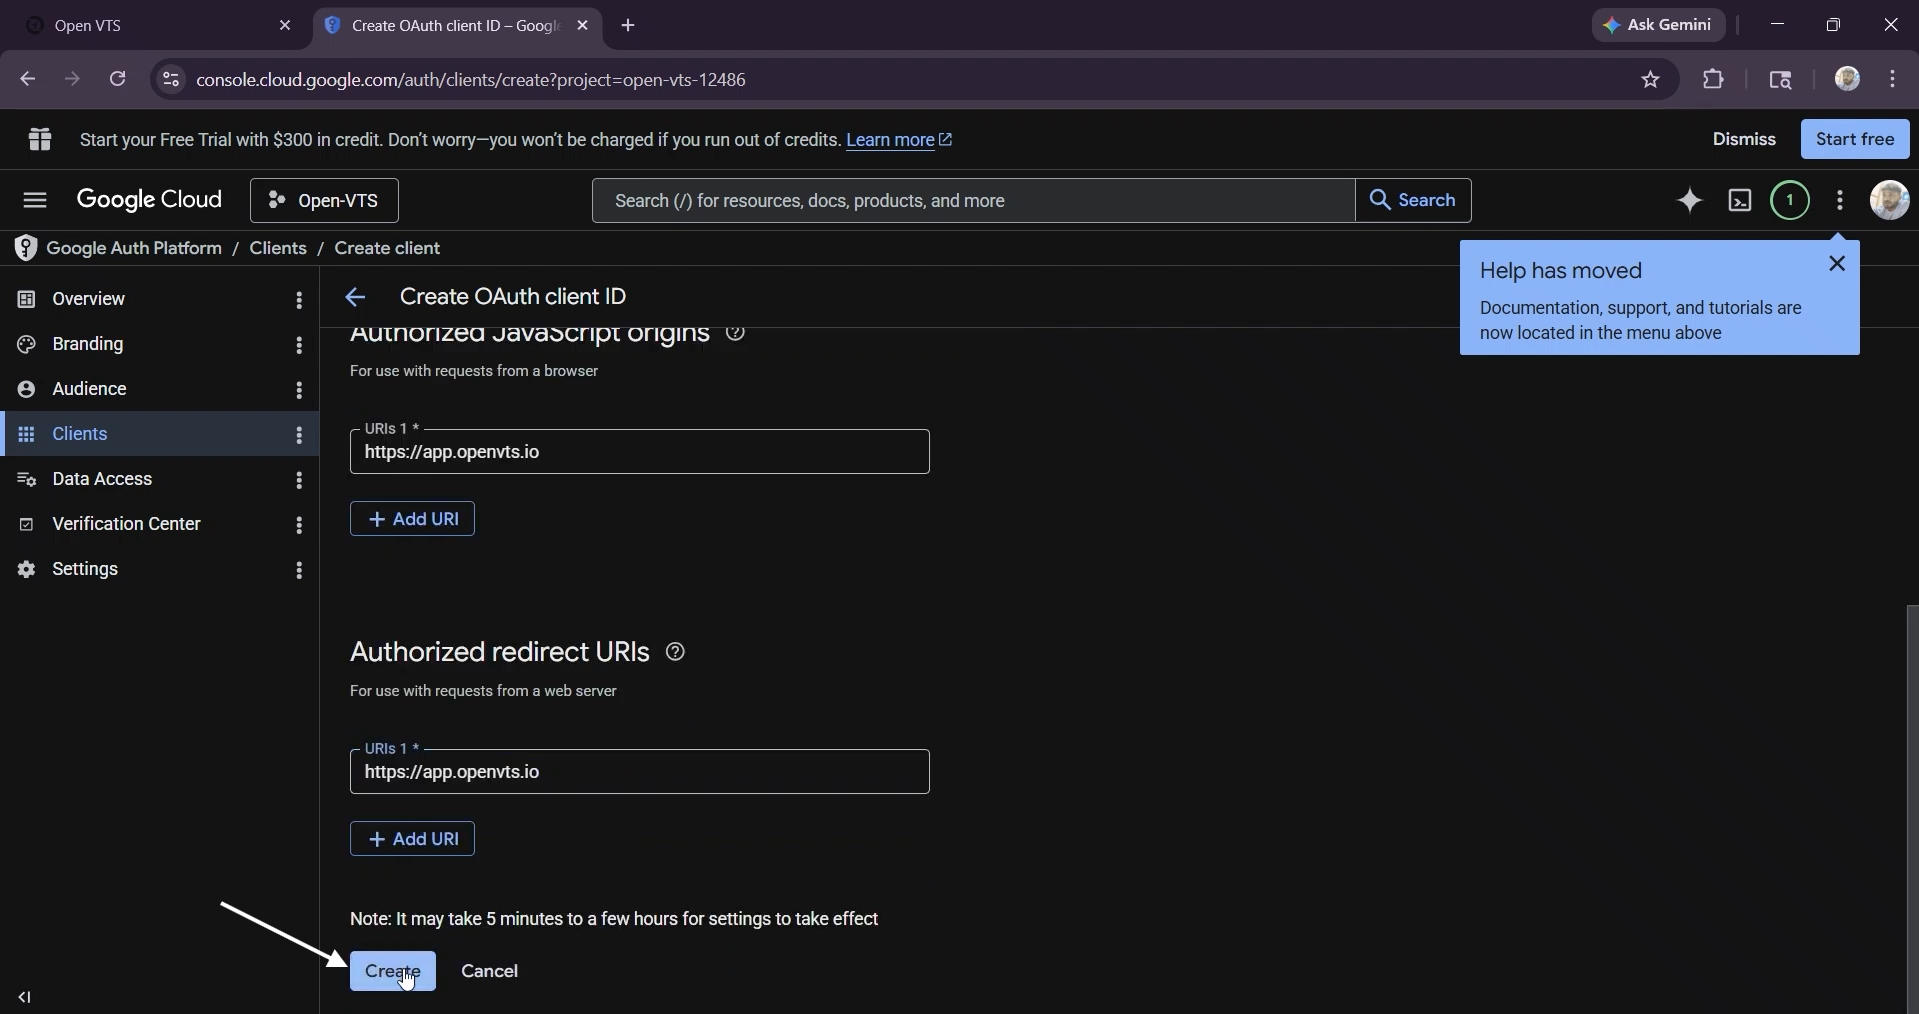The width and height of the screenshot is (1919, 1014).
Task: Click the Create button
Action: click(x=393, y=971)
